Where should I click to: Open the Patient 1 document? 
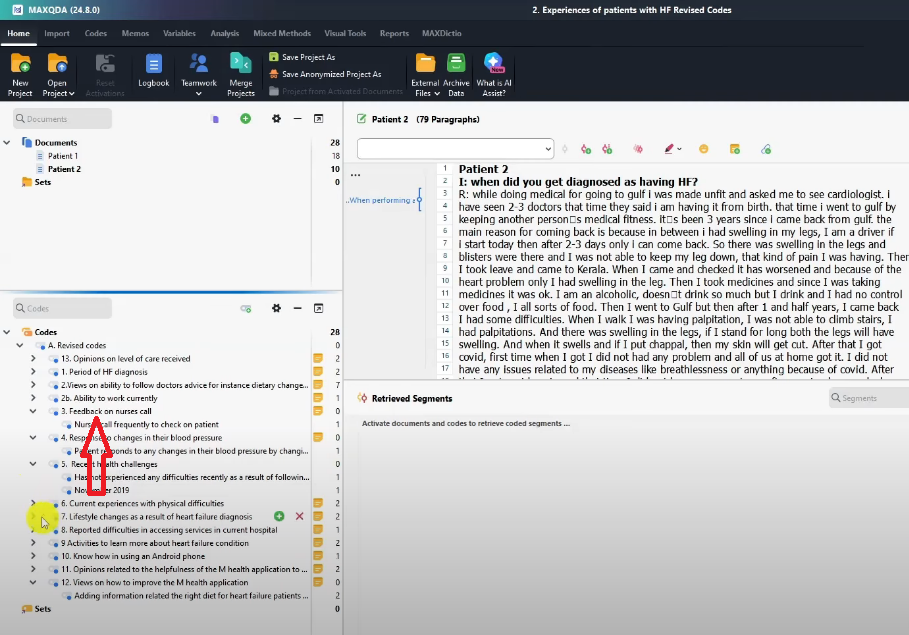pyautogui.click(x=63, y=156)
